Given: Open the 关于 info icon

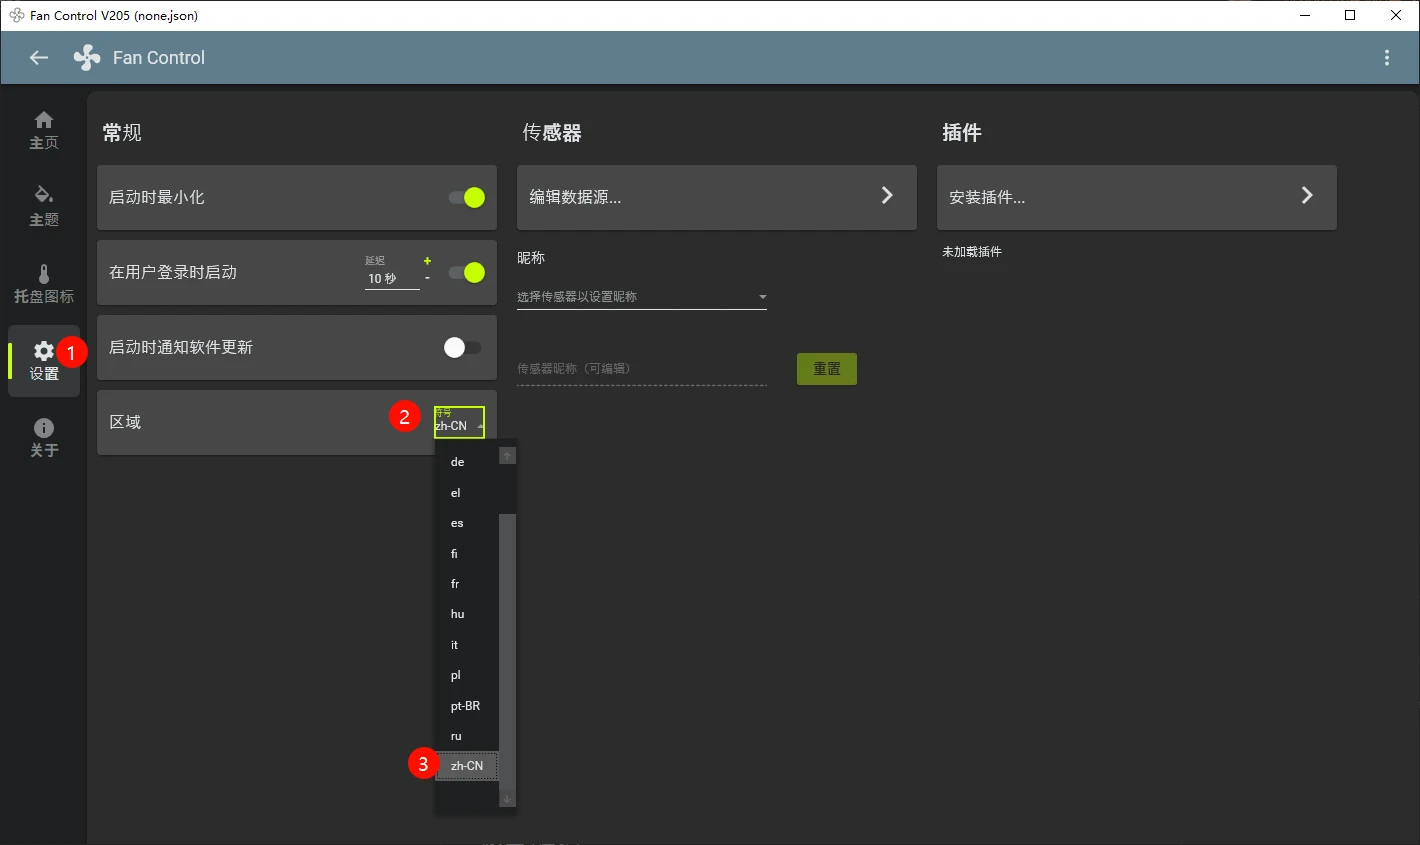Looking at the screenshot, I should pos(44,428).
